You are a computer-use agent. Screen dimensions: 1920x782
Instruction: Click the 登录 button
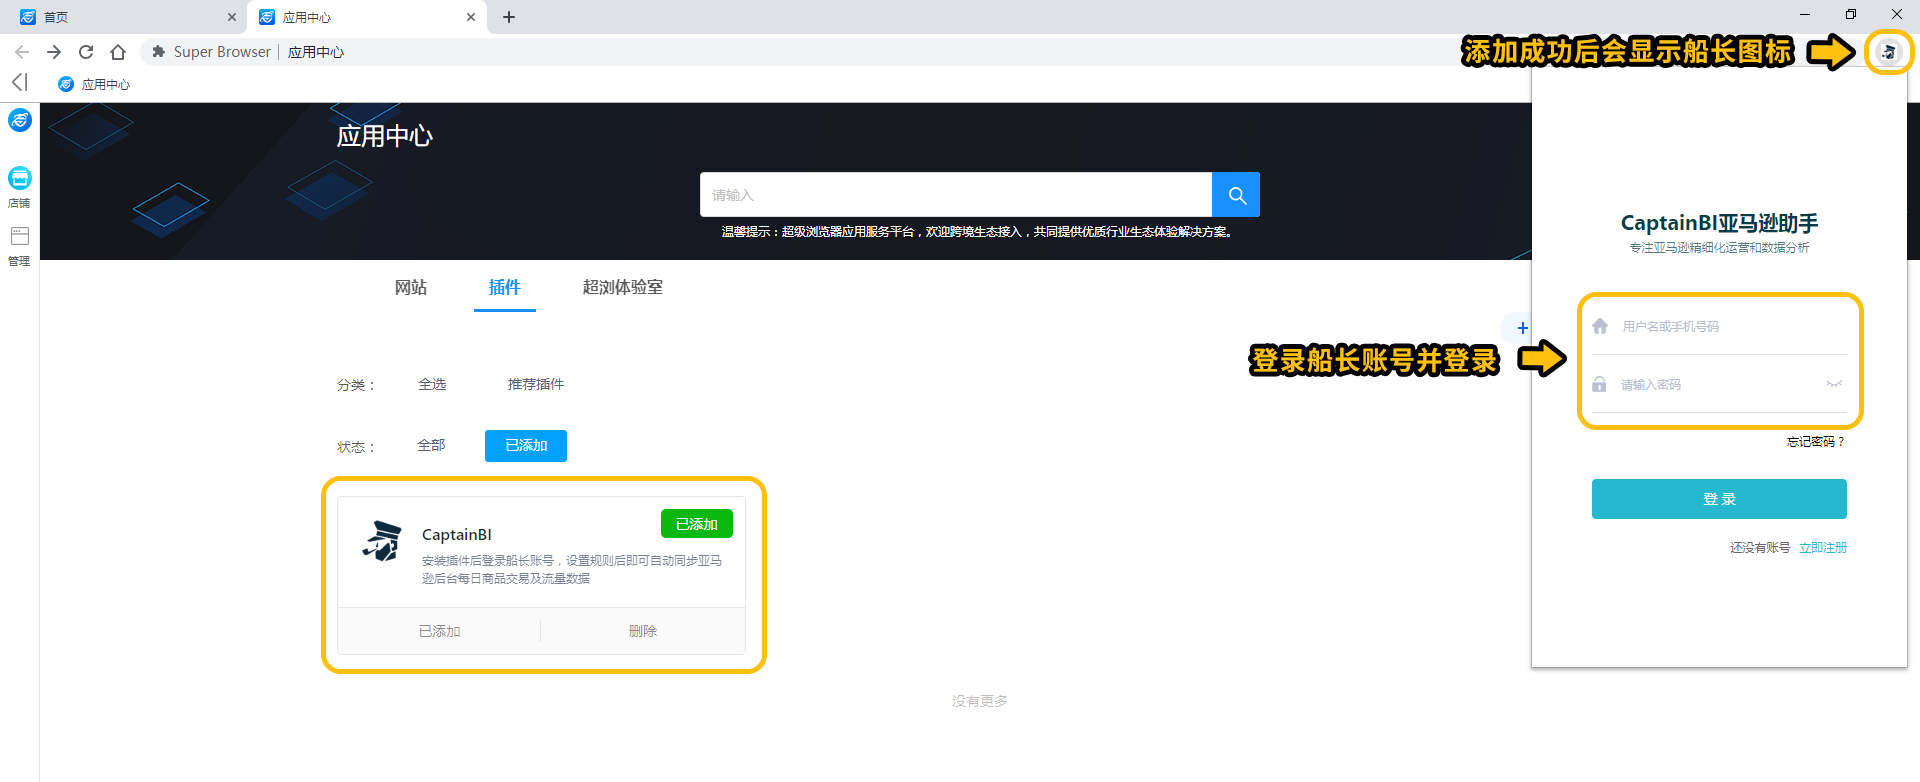point(1719,499)
